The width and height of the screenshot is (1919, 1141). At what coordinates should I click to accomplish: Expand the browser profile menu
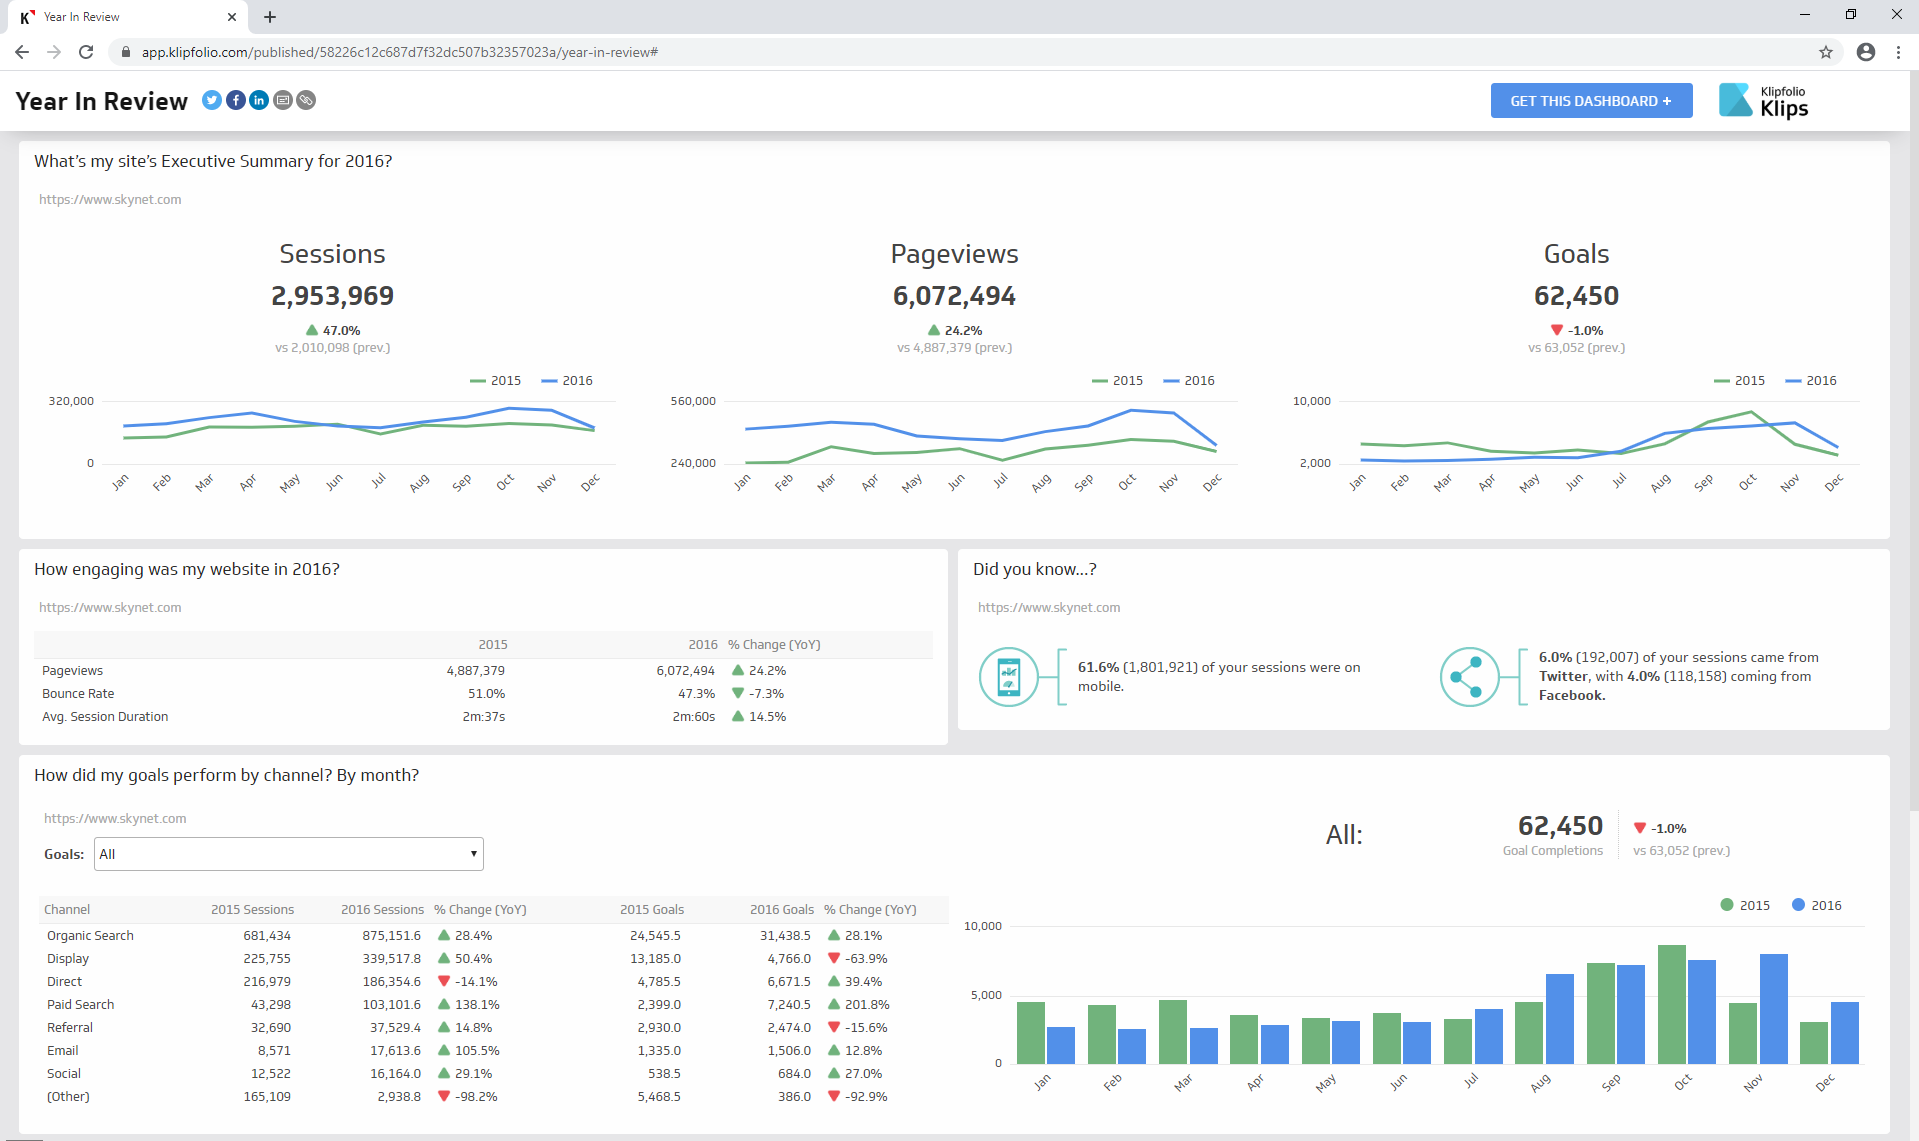[x=1864, y=52]
